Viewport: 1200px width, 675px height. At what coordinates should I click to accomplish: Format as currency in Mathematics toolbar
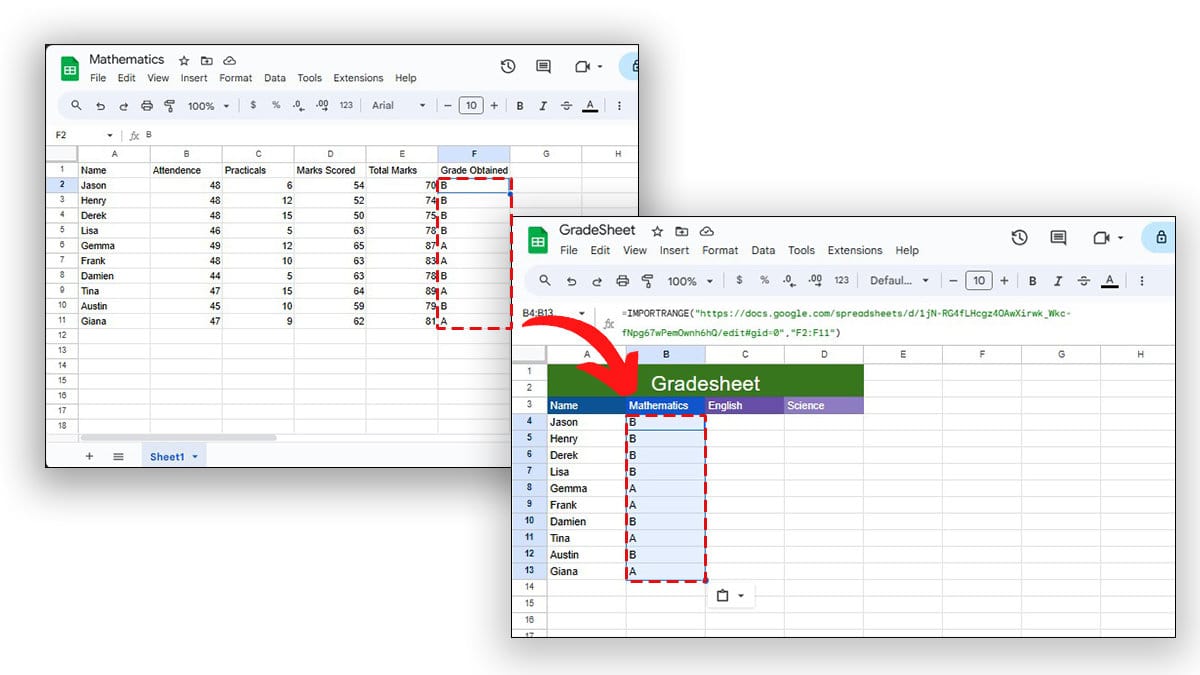click(253, 105)
